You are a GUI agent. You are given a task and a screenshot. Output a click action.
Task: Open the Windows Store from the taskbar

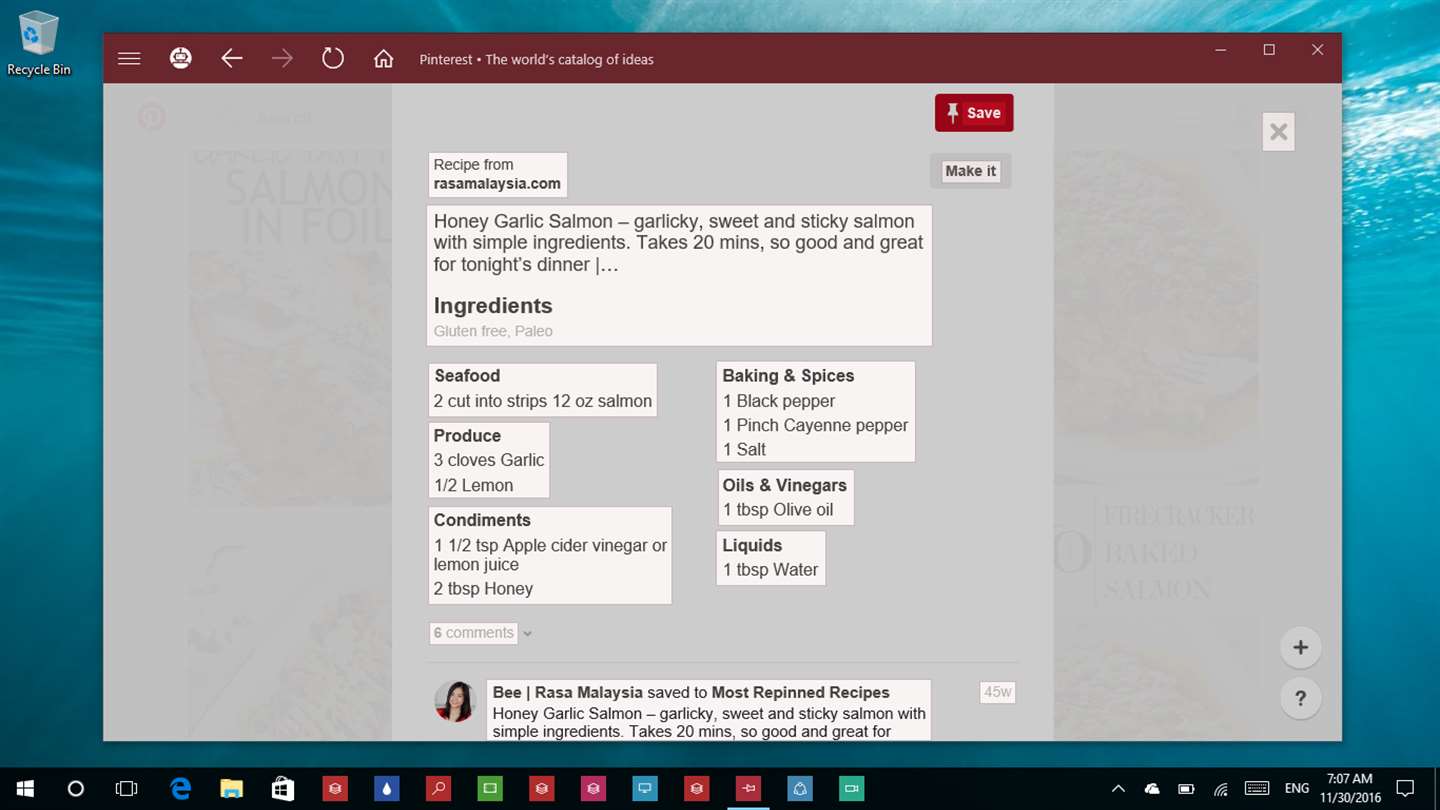283,789
